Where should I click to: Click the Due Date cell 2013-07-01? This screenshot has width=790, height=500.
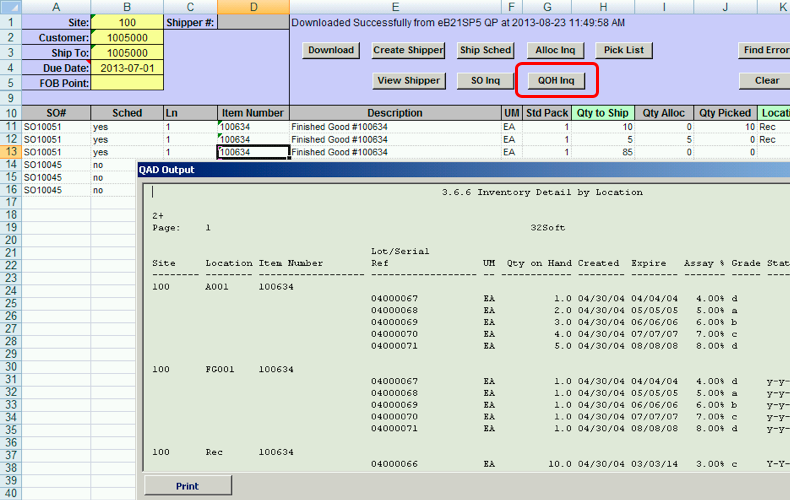tap(127, 67)
